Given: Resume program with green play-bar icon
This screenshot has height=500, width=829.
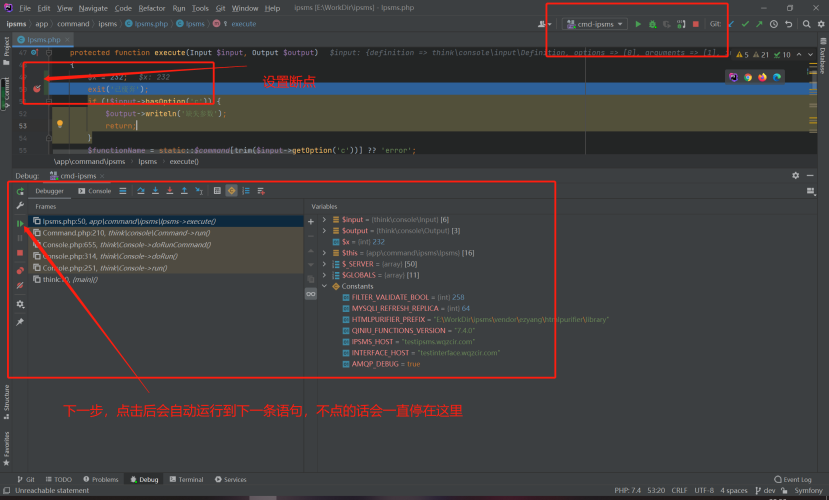Looking at the screenshot, I should [x=20, y=224].
